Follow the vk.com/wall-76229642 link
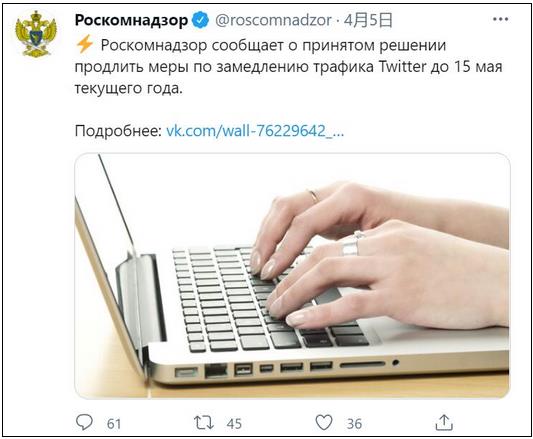This screenshot has width=533, height=439. (x=255, y=131)
